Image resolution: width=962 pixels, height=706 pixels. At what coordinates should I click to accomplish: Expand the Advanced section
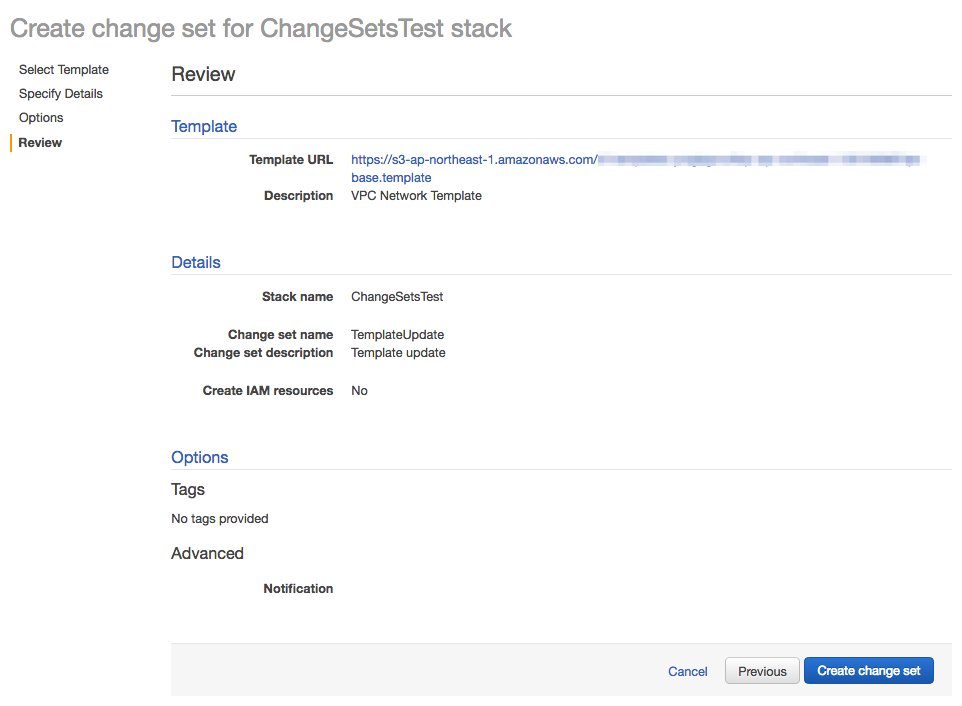pyautogui.click(x=207, y=553)
